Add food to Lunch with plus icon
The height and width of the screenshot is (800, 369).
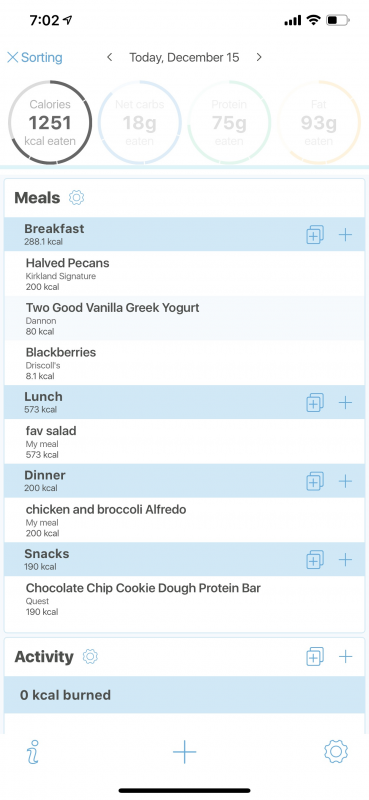tap(346, 402)
